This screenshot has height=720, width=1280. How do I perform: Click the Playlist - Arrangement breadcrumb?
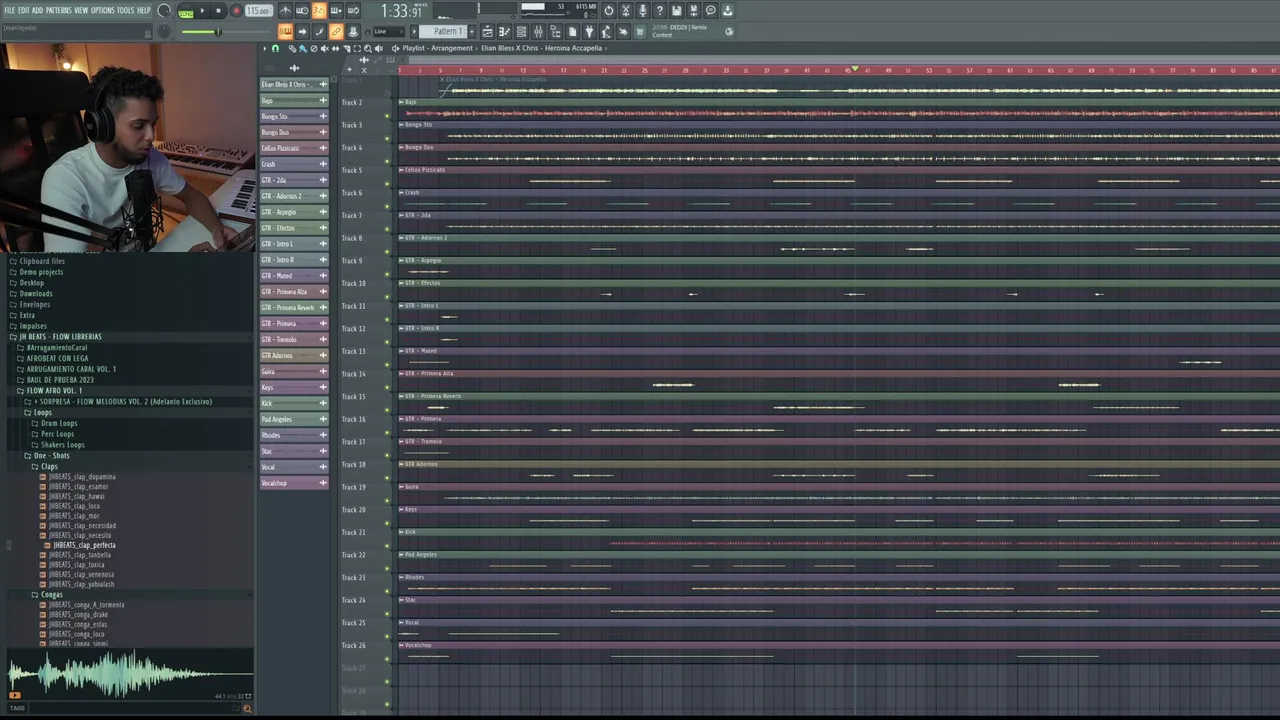(437, 48)
